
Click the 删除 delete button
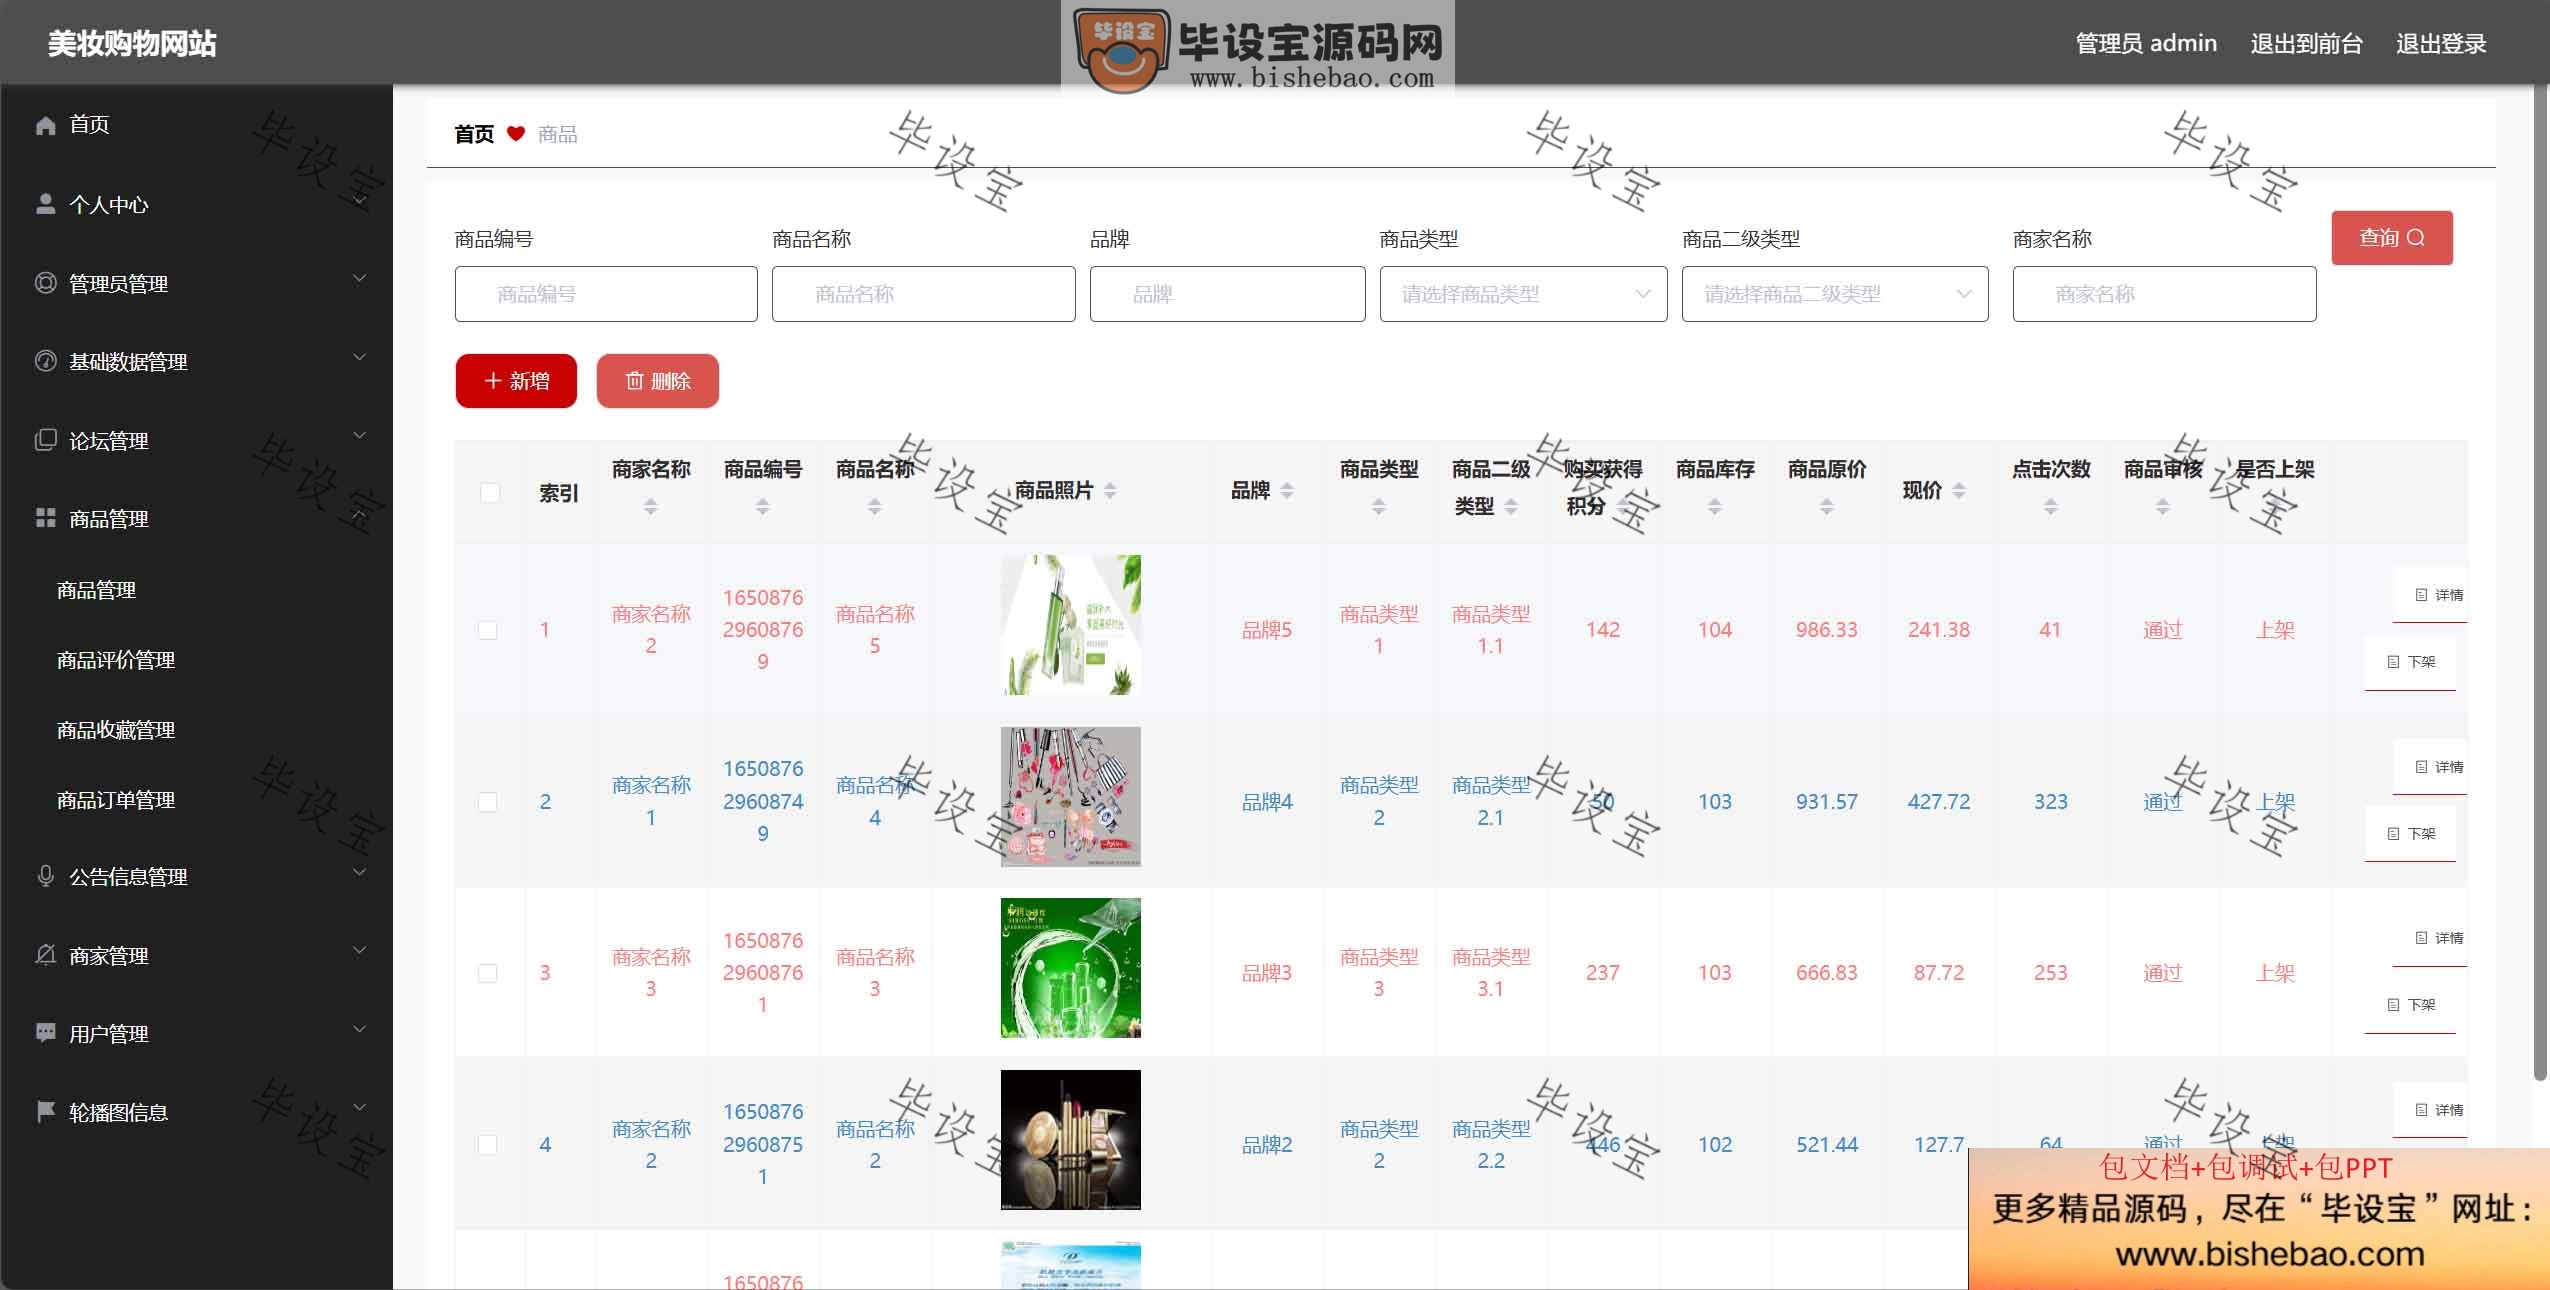click(658, 381)
